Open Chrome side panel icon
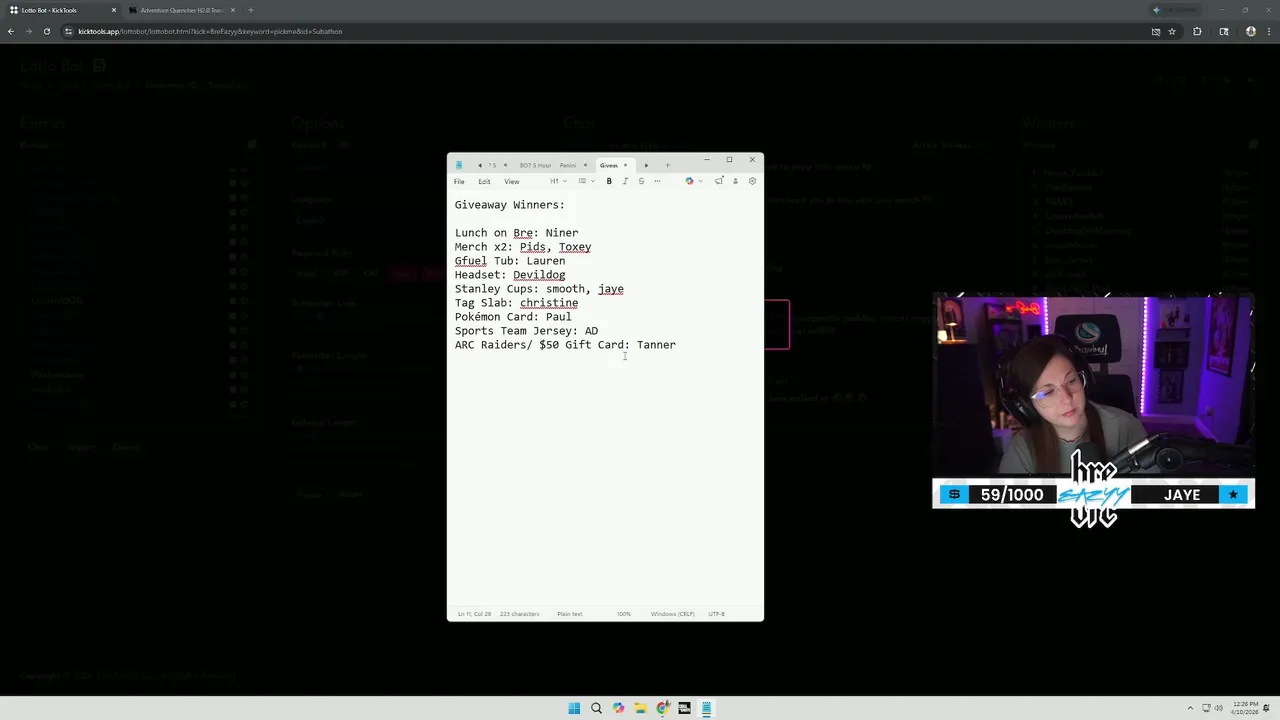The image size is (1280, 720). [x=1224, y=31]
